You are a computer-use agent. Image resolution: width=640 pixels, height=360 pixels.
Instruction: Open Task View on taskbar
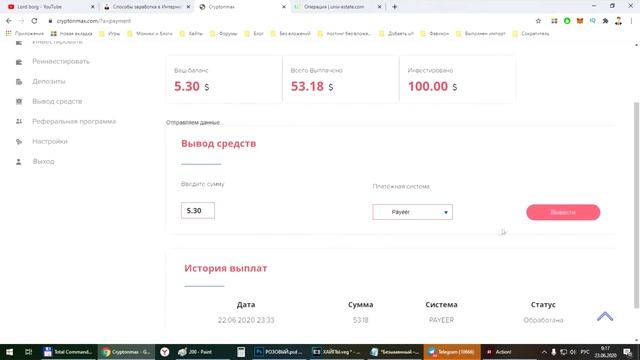coord(28,352)
